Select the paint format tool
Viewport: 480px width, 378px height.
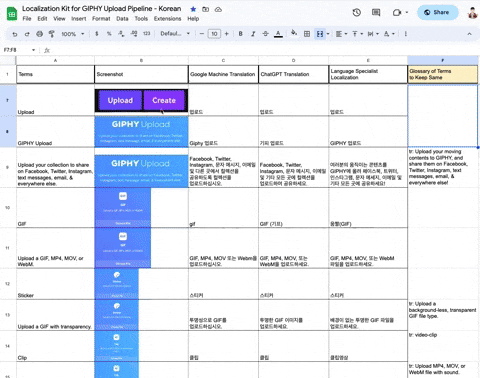click(52, 34)
